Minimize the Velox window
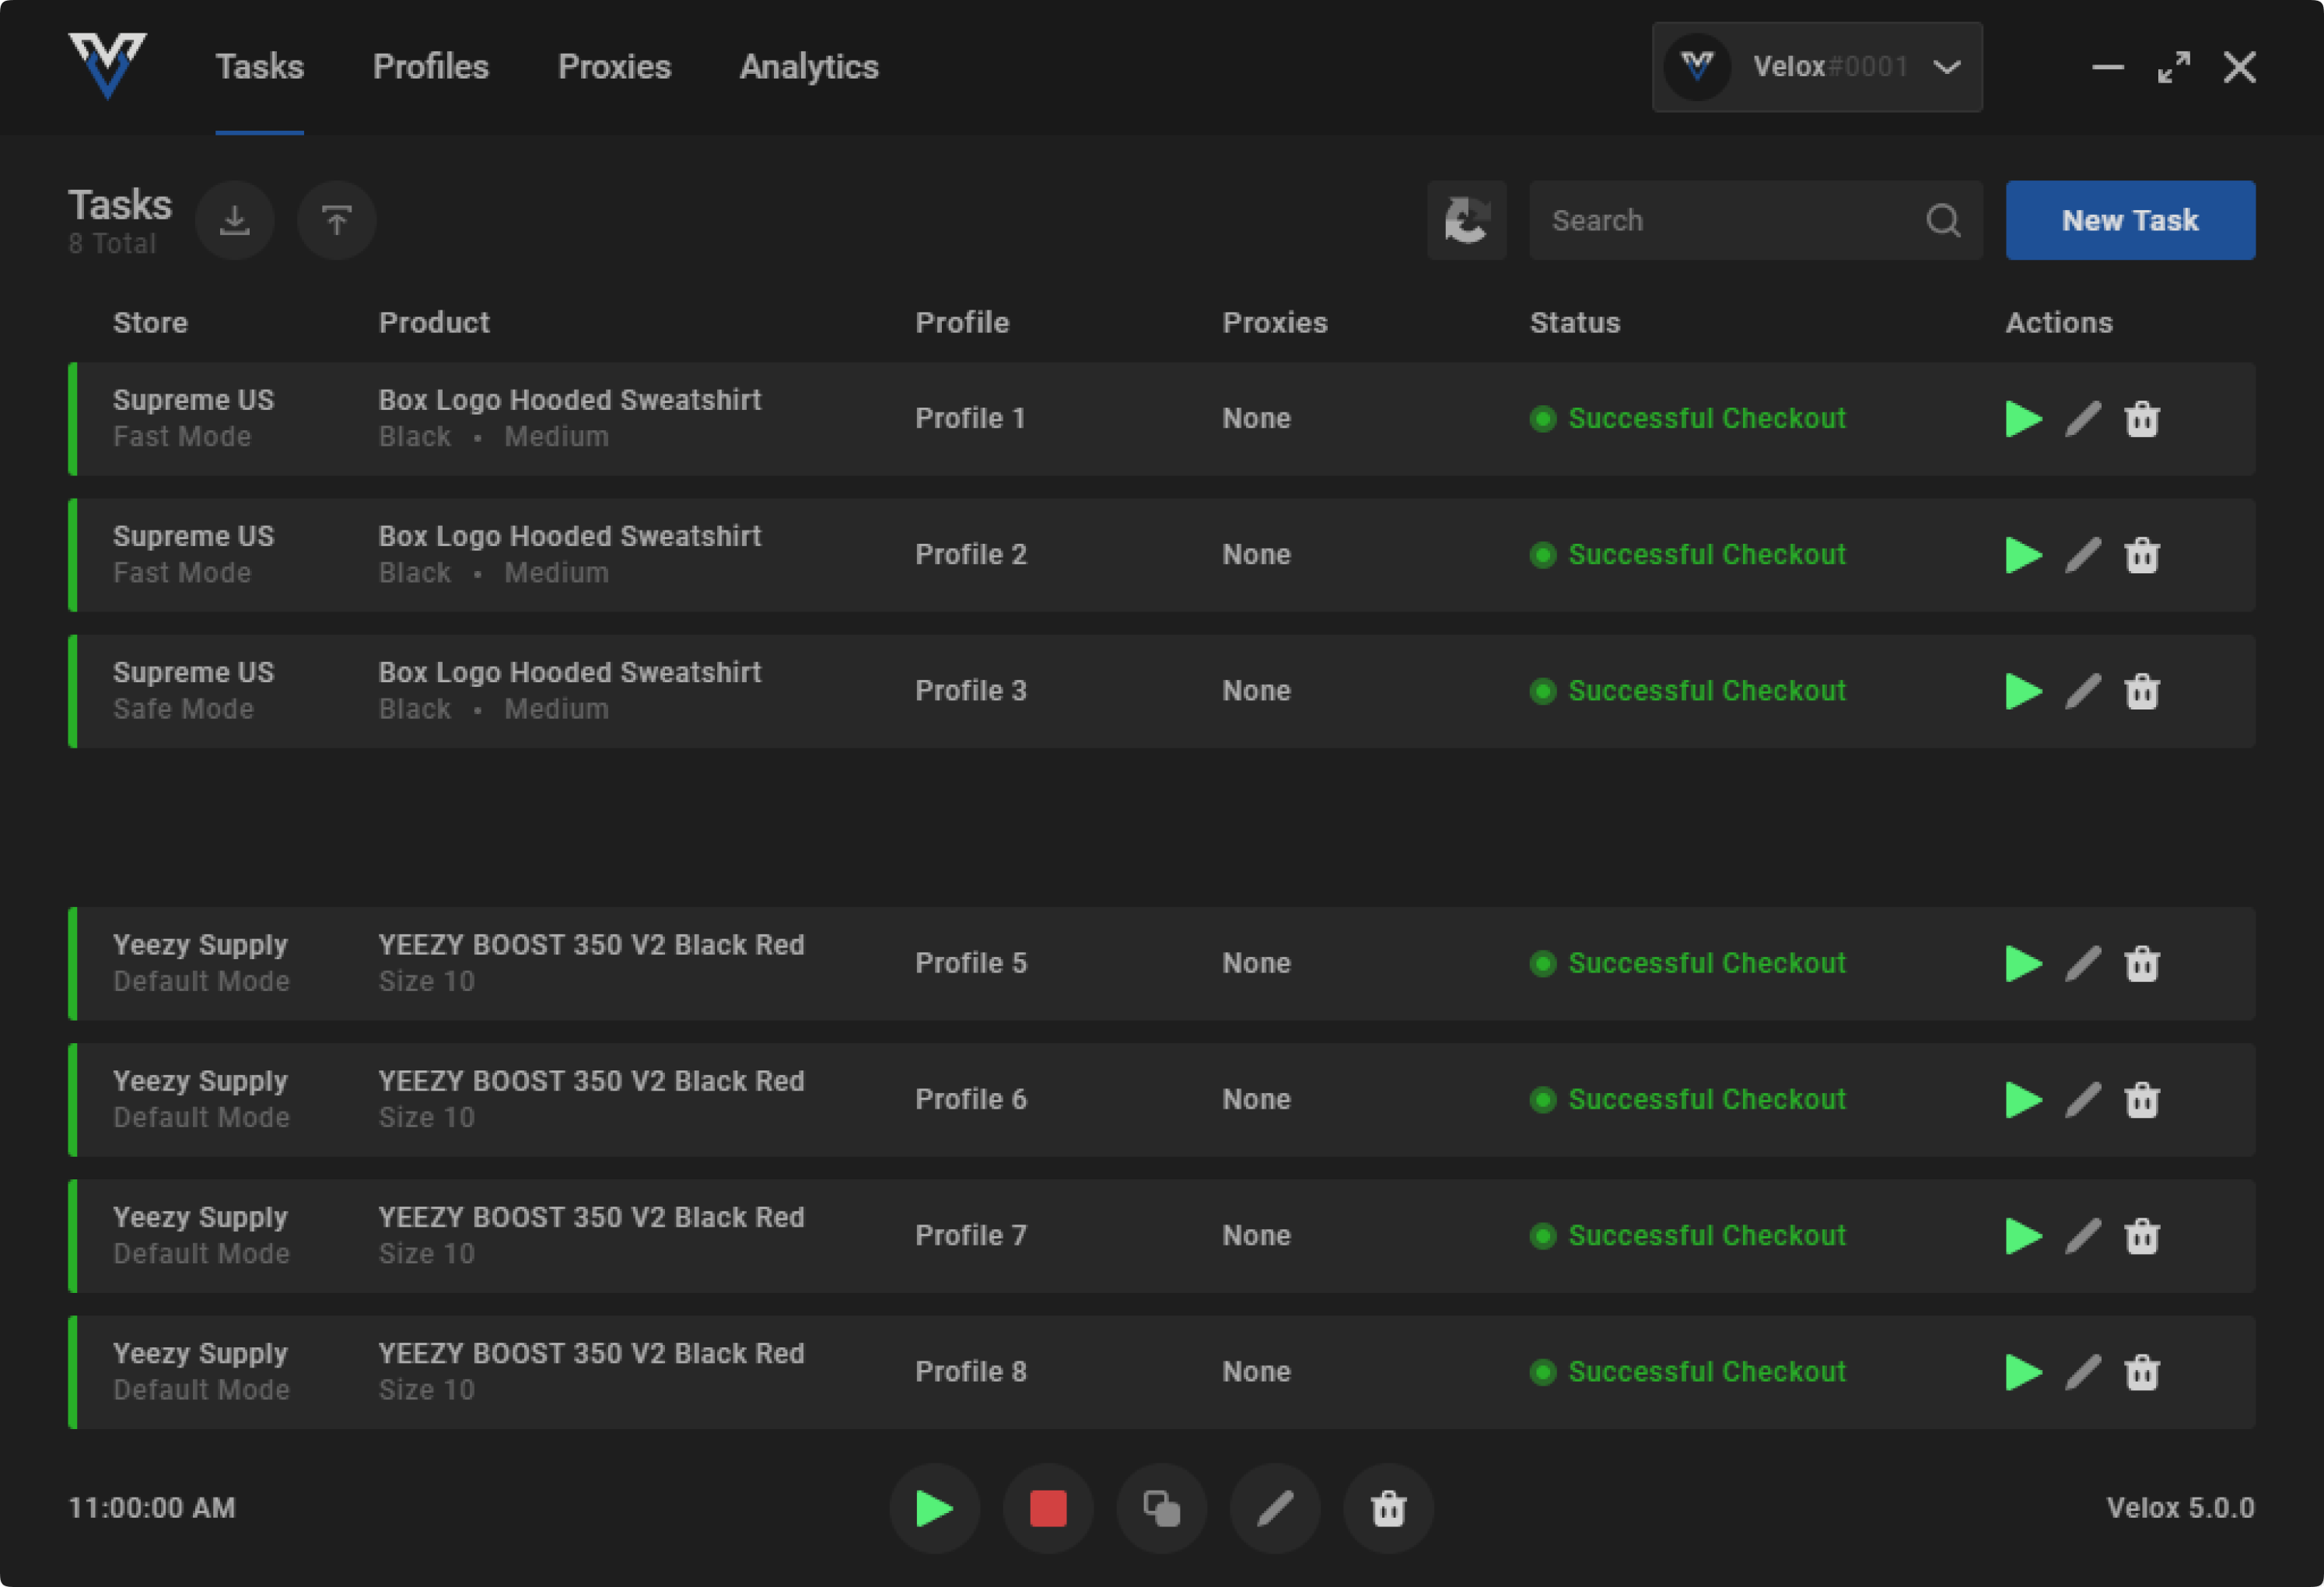Viewport: 2324px width, 1587px height. click(2108, 67)
